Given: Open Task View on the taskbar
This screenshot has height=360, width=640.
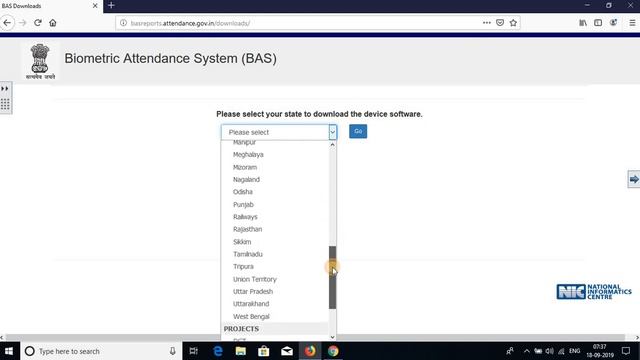Looking at the screenshot, I should (x=193, y=351).
